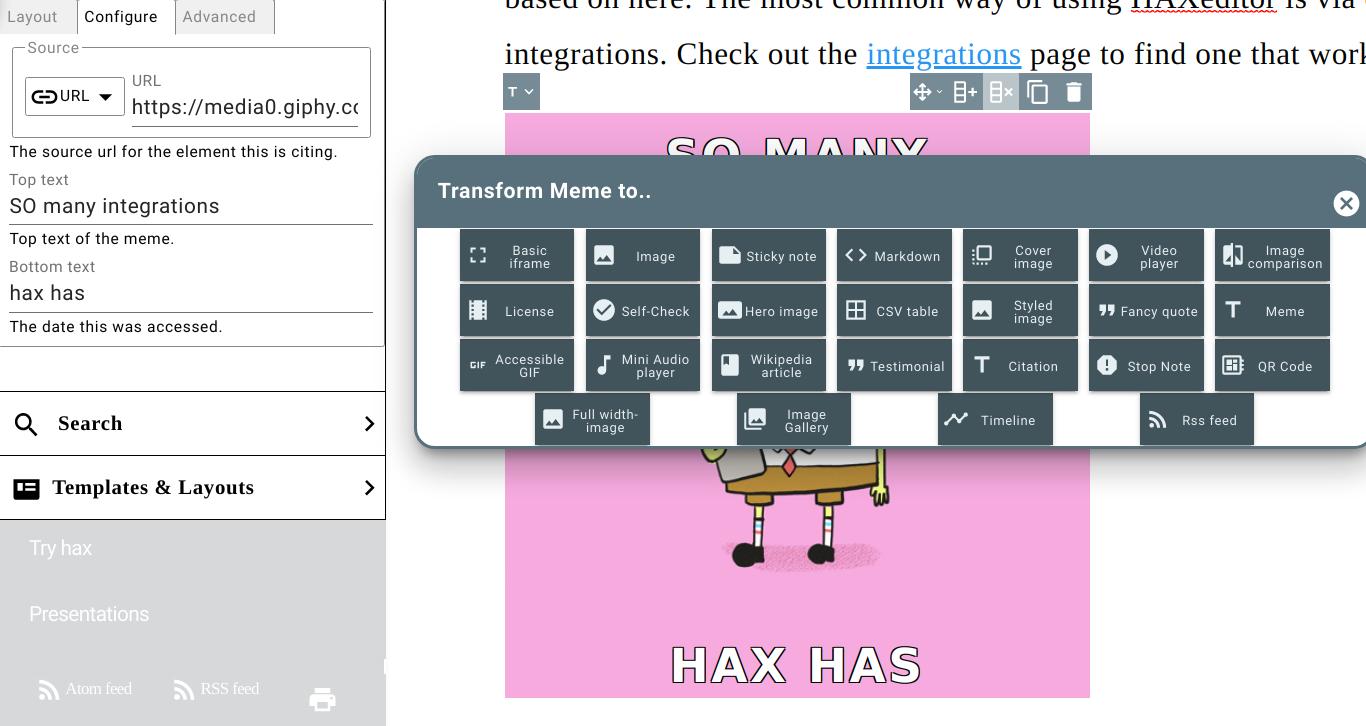Expand the Templates & Layouts section
1366x726 pixels.
[193, 488]
